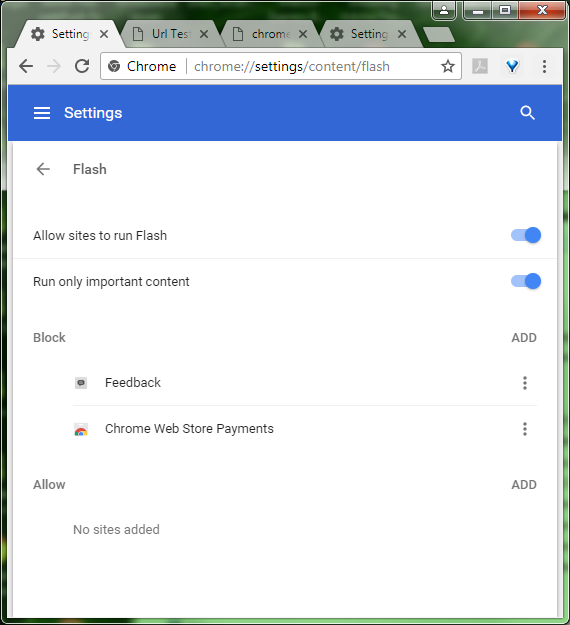The height and width of the screenshot is (625, 570).
Task: Open the user profile button in title bar
Action: (444, 10)
